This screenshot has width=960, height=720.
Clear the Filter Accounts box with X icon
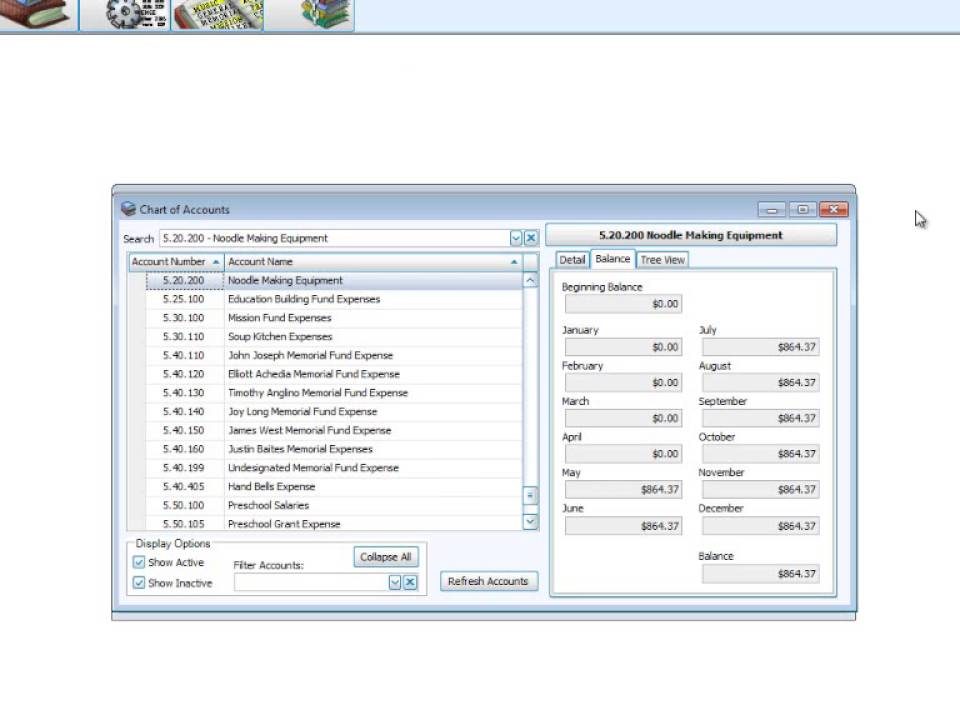point(410,582)
